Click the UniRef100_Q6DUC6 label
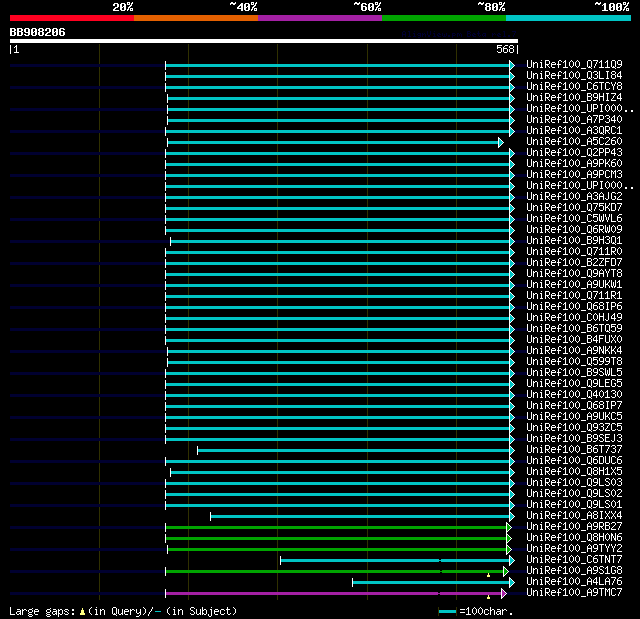The height and width of the screenshot is (619, 640). (x=574, y=461)
